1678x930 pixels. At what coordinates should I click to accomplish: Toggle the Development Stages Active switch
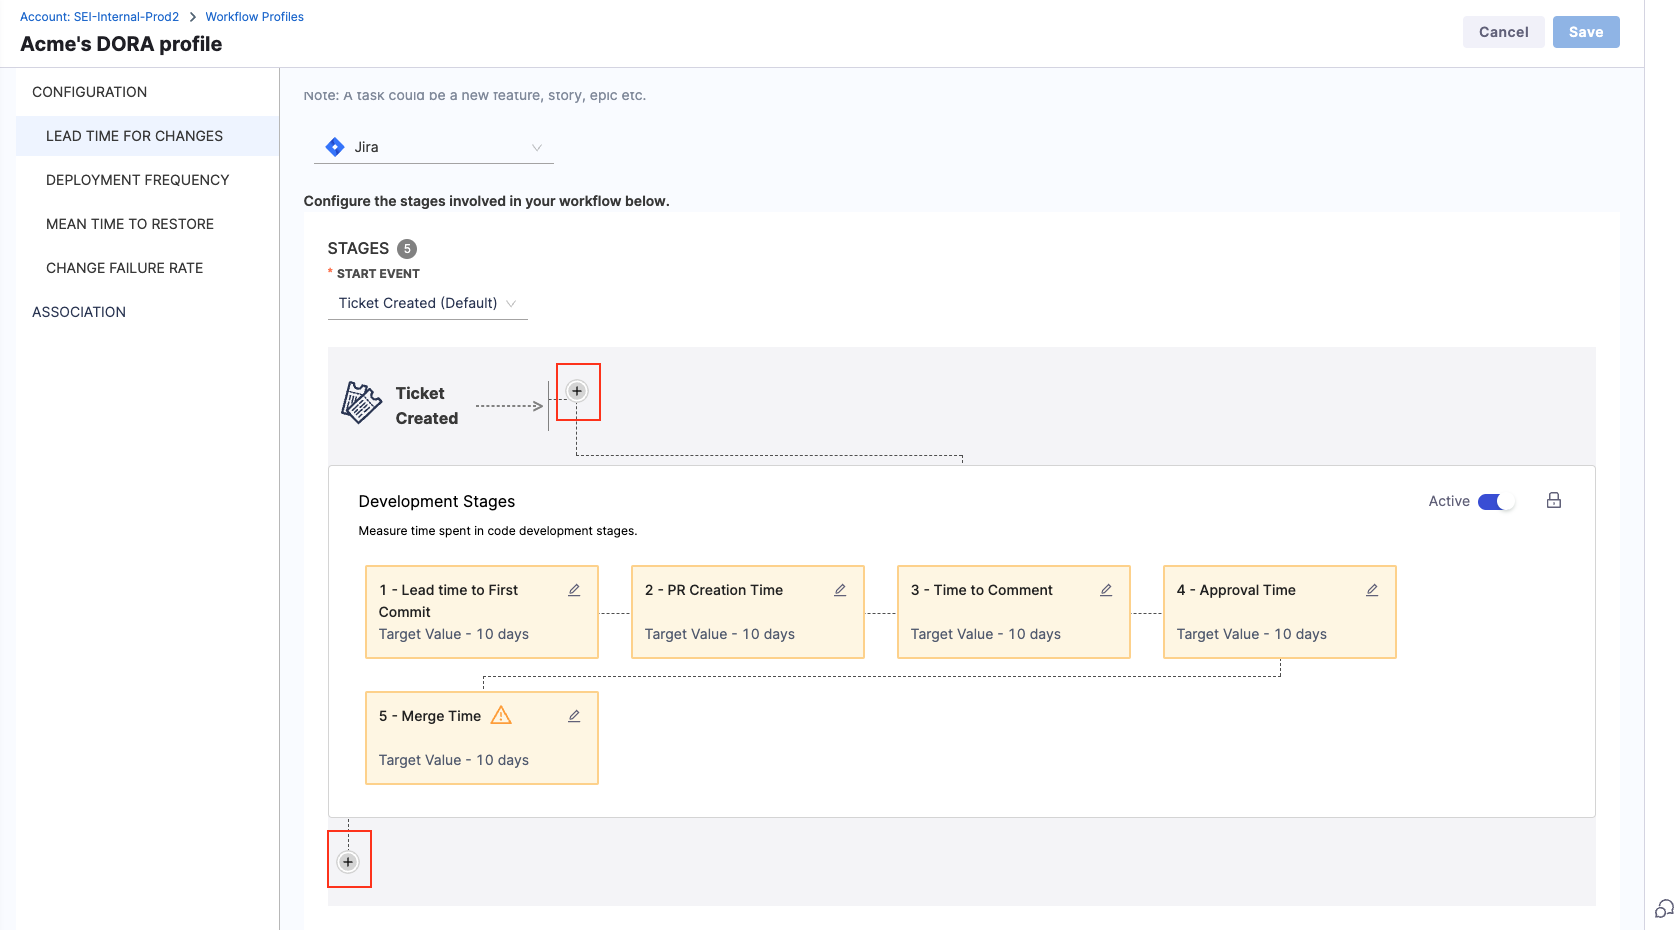tap(1496, 502)
